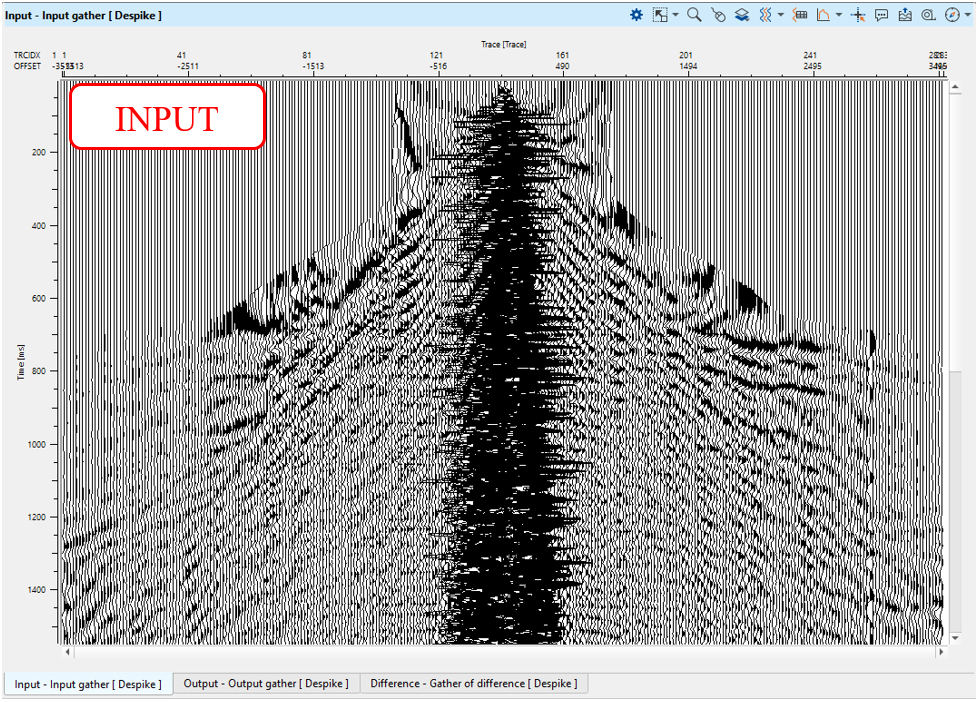This screenshot has width=979, height=702.
Task: Expand dropdown arrow beside selection mode icon
Action: (x=676, y=15)
